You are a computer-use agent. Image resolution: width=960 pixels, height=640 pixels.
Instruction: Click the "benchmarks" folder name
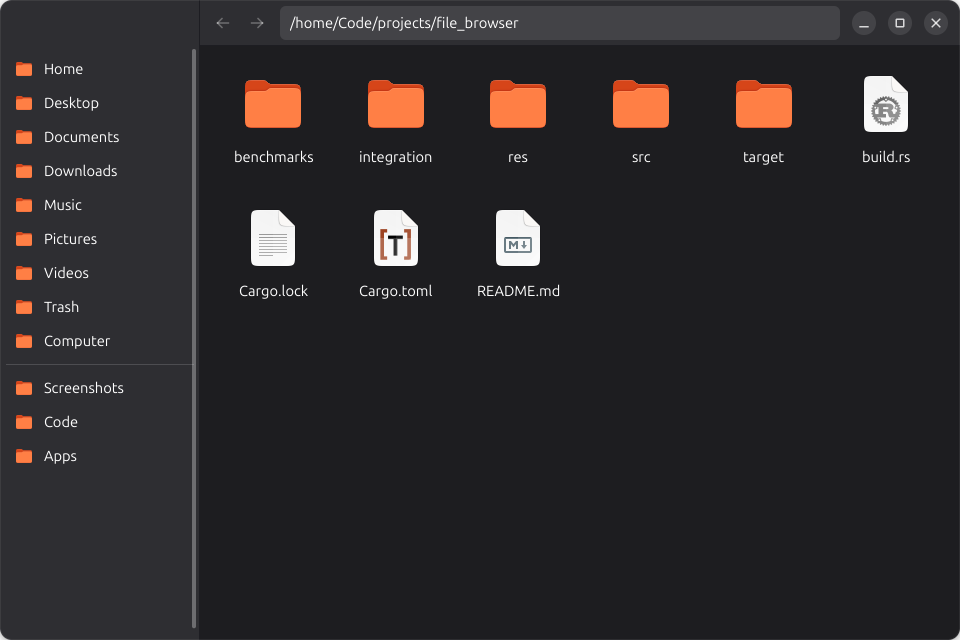pyautogui.click(x=273, y=157)
